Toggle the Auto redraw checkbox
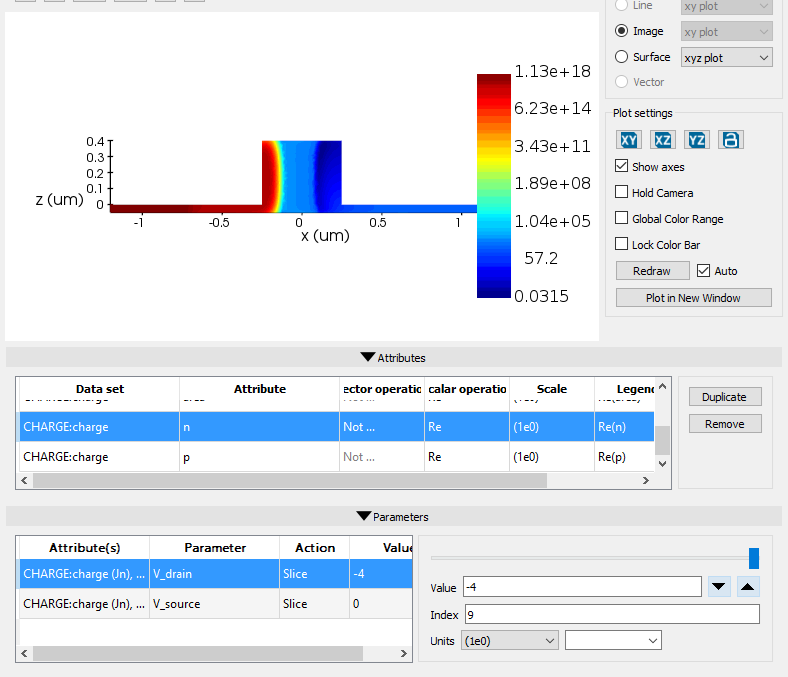Viewport: 788px width, 677px height. click(704, 271)
